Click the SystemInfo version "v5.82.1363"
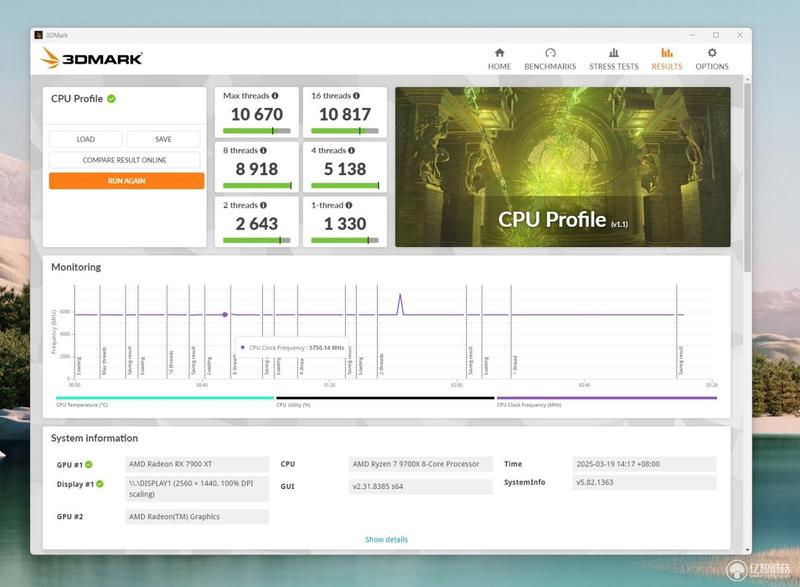Viewport: 800px width, 587px height. coord(644,482)
